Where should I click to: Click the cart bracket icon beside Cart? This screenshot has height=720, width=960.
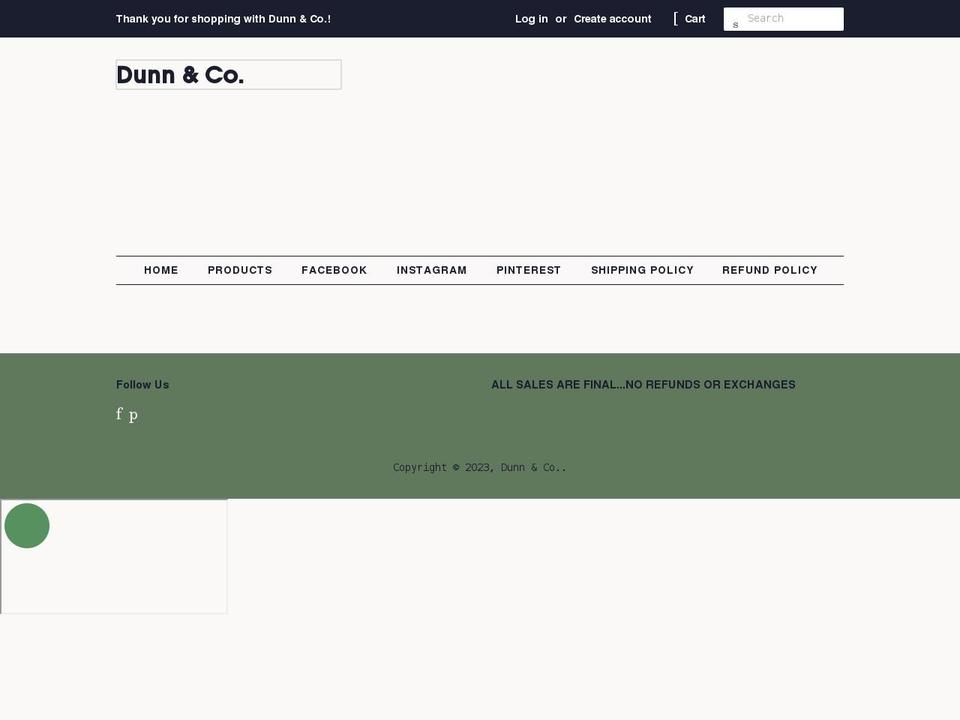(x=676, y=19)
